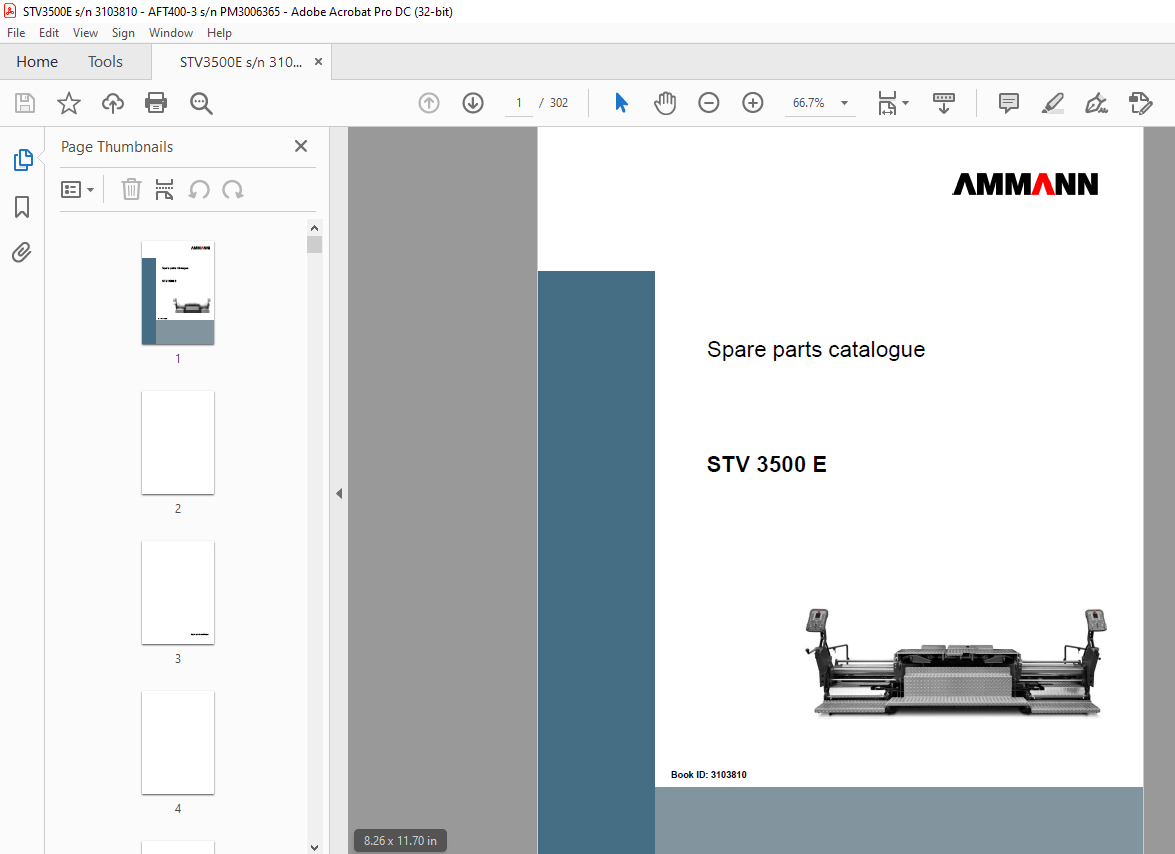Viewport: 1175px width, 854px height.
Task: Switch to the Tools tab
Action: (x=105, y=61)
